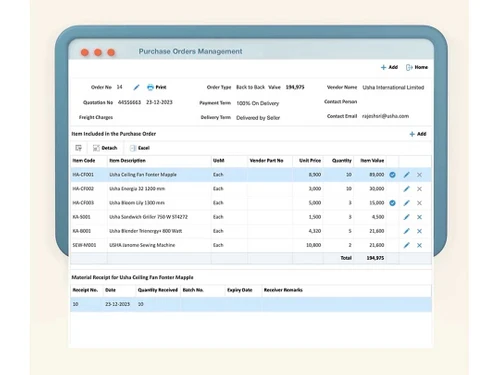Edit order number 14 with pencil icon
The height and width of the screenshot is (375, 500).
tap(136, 87)
